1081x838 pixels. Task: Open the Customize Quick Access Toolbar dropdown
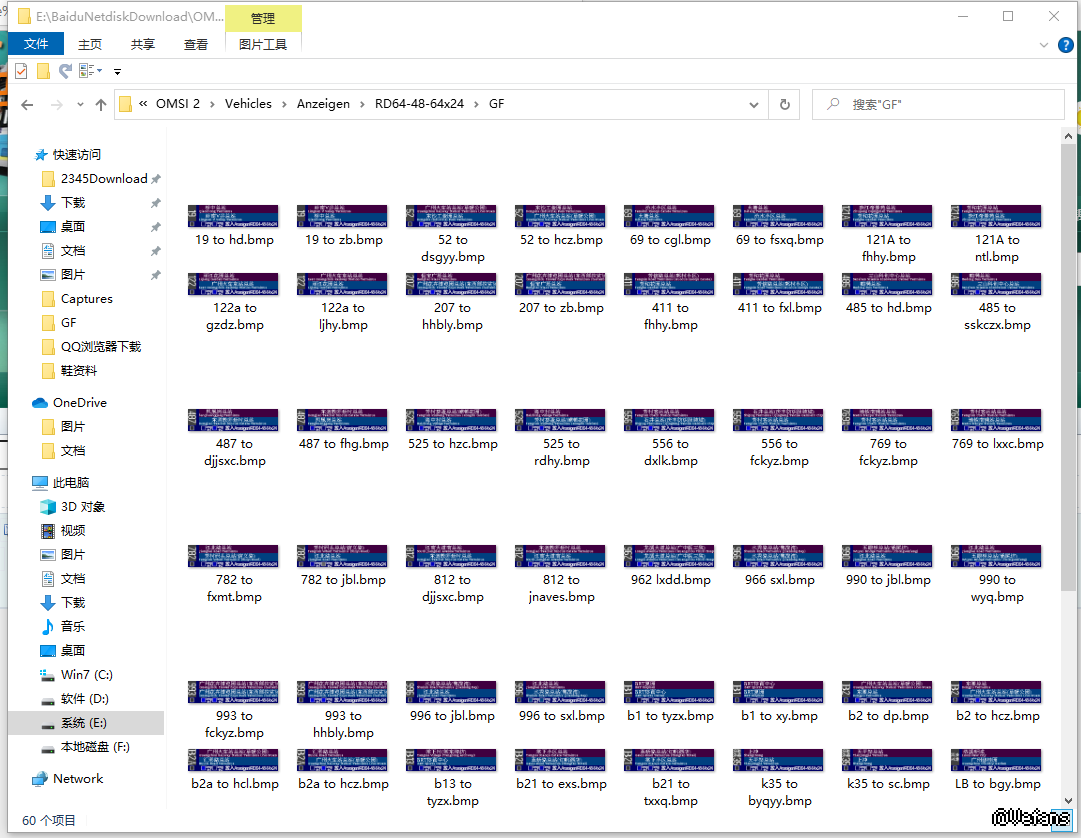pos(117,71)
